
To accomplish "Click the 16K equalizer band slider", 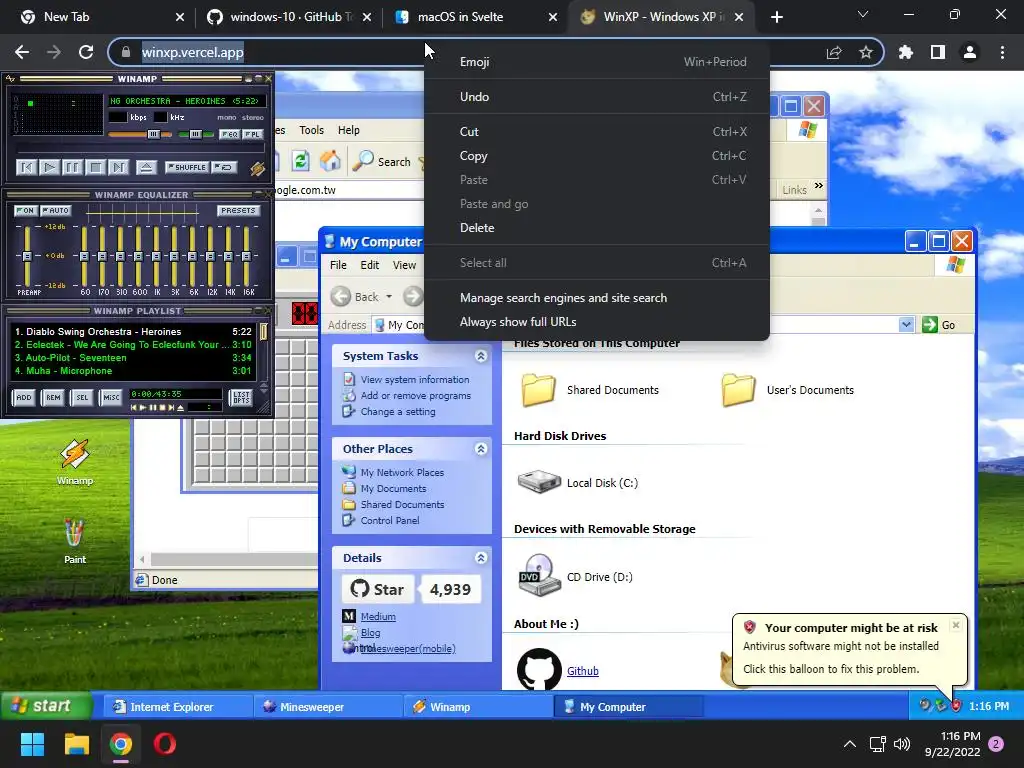I will pyautogui.click(x=247, y=256).
